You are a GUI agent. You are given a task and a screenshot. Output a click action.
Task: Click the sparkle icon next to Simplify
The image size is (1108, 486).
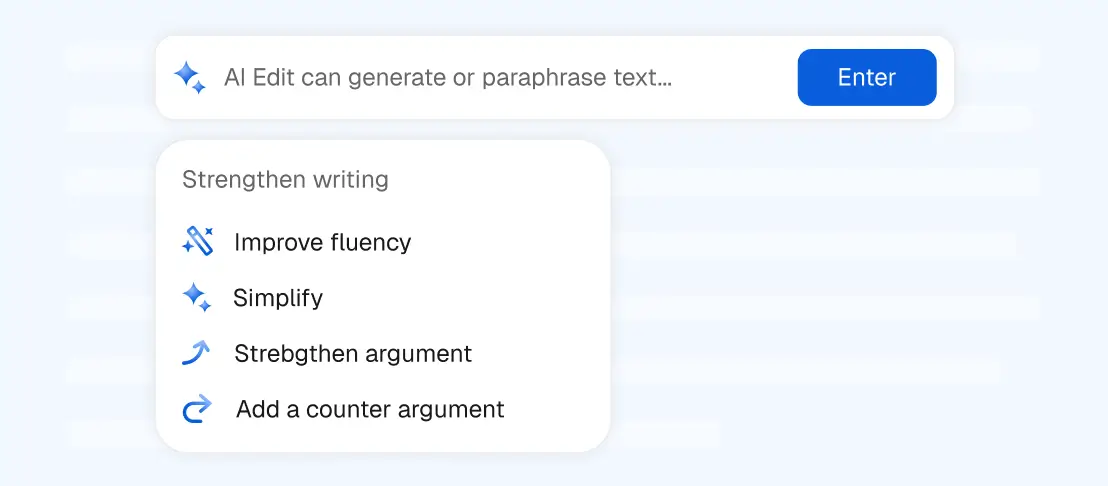coord(196,297)
